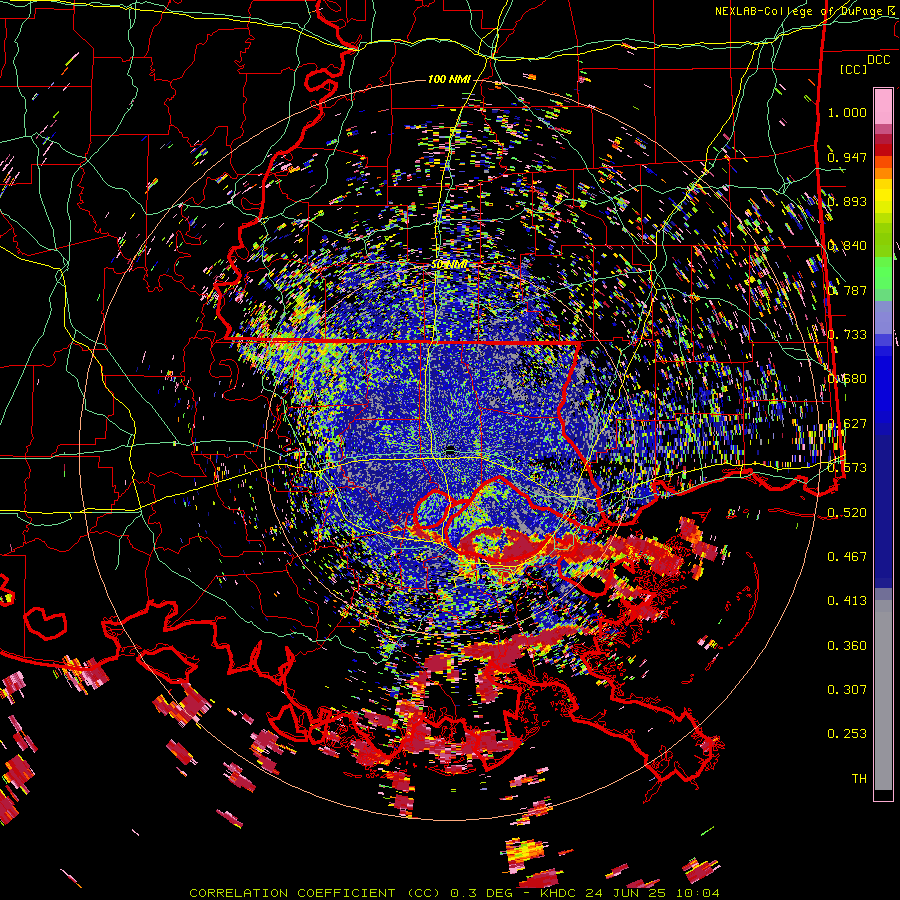
Task: Click the CORRELATION COEFFICIENT (CC) caption
Action: click(x=315, y=893)
